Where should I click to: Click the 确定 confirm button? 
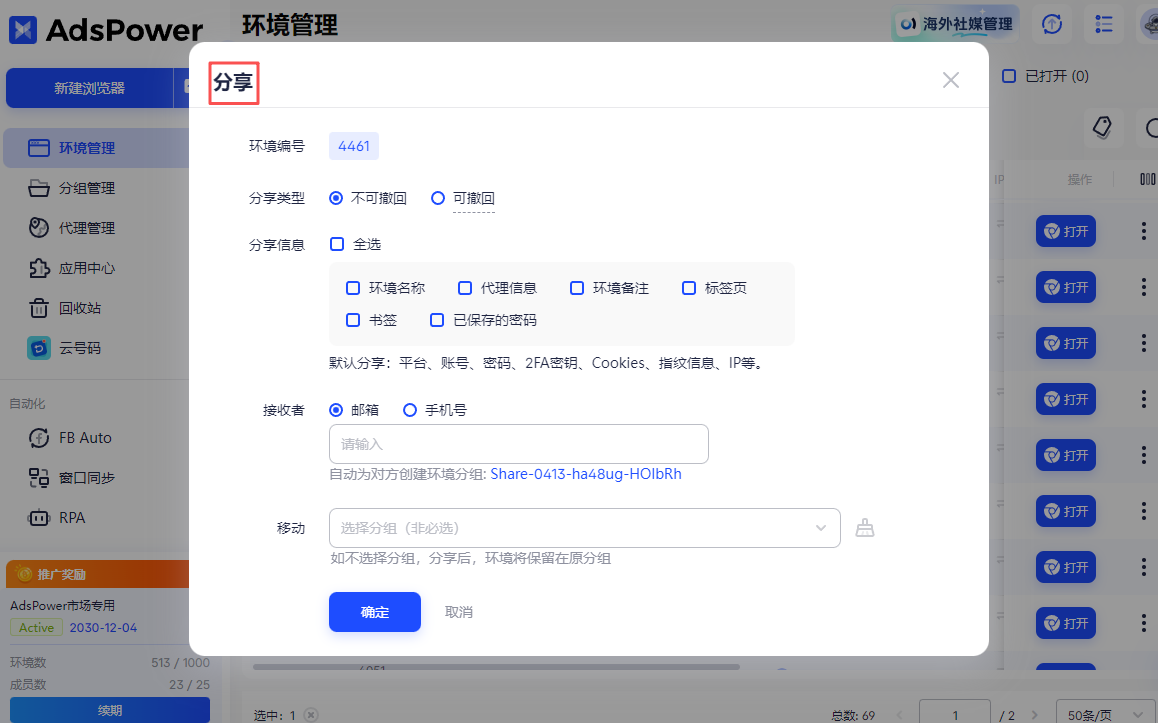(x=375, y=612)
